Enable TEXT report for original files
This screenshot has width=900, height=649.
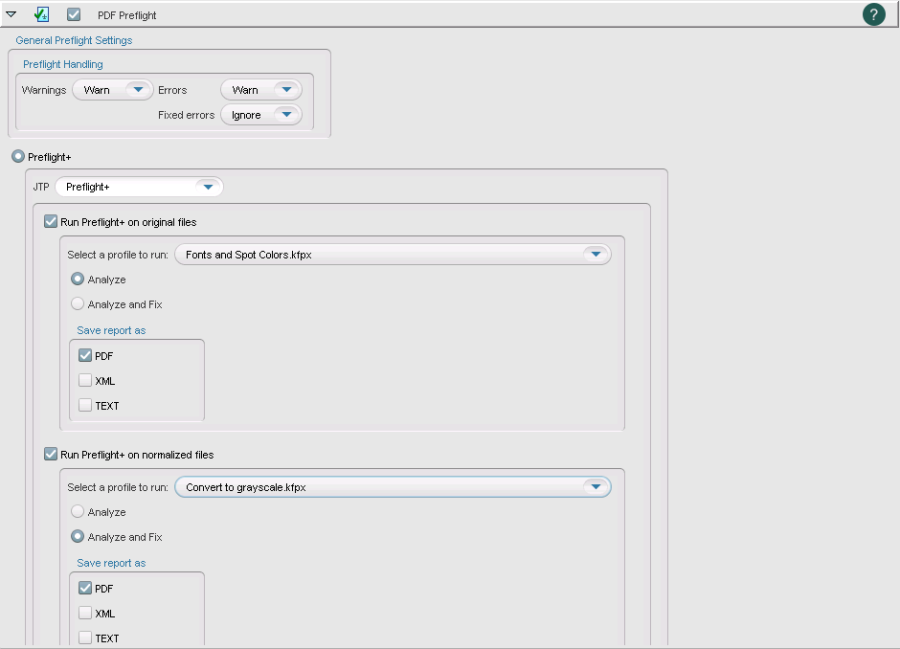tap(85, 405)
